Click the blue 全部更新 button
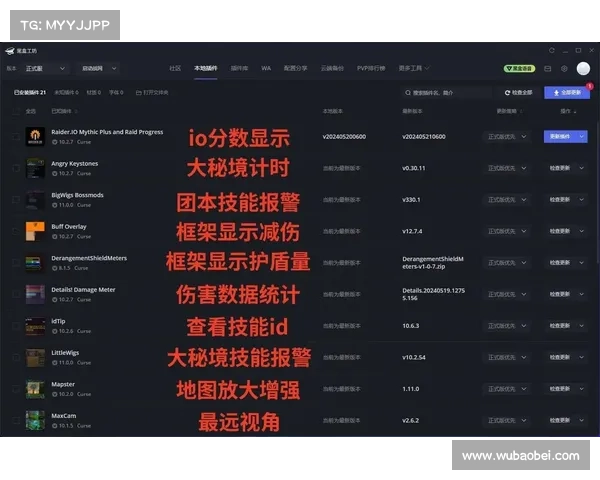The height and width of the screenshot is (480, 600). point(566,92)
